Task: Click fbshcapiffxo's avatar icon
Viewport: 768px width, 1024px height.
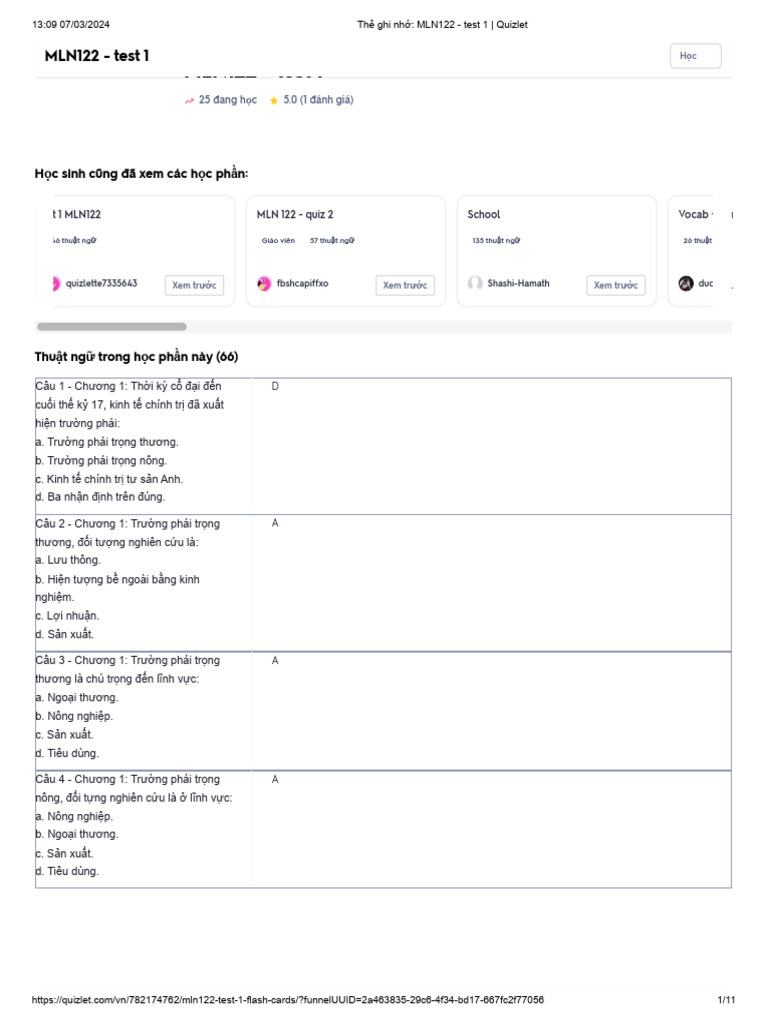Action: coord(264,284)
